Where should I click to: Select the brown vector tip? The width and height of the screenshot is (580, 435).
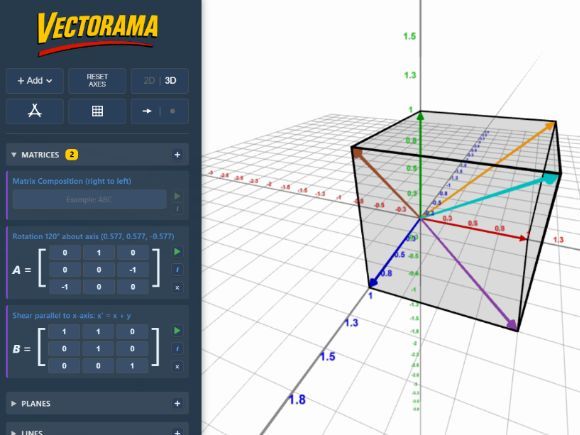pyautogui.click(x=357, y=152)
